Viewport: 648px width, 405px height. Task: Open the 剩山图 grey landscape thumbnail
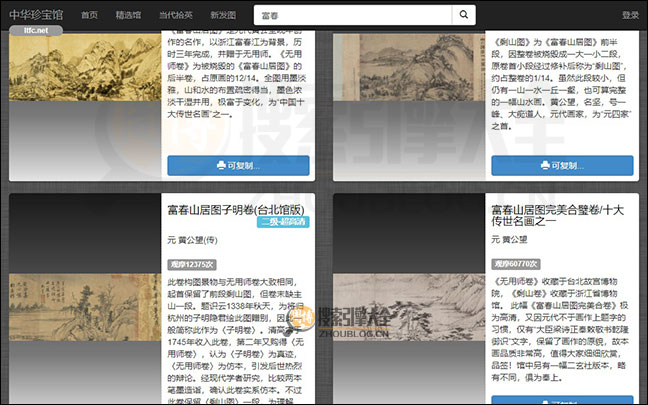point(409,67)
